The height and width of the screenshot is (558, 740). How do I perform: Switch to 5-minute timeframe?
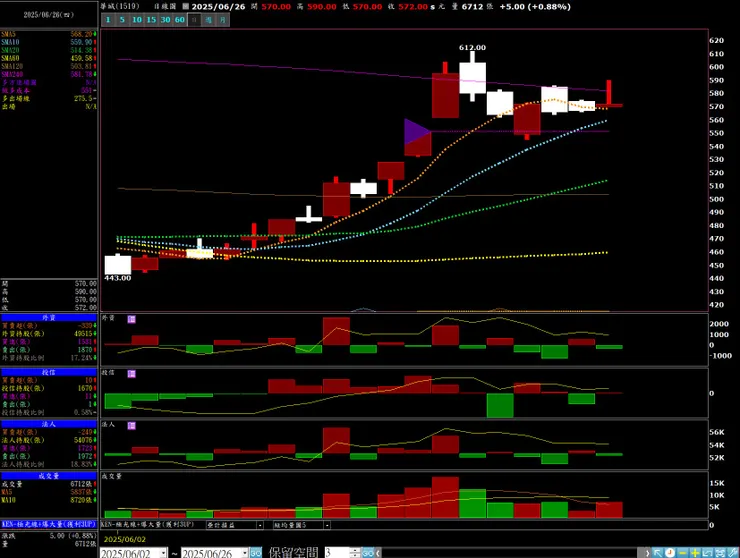pyautogui.click(x=122, y=20)
